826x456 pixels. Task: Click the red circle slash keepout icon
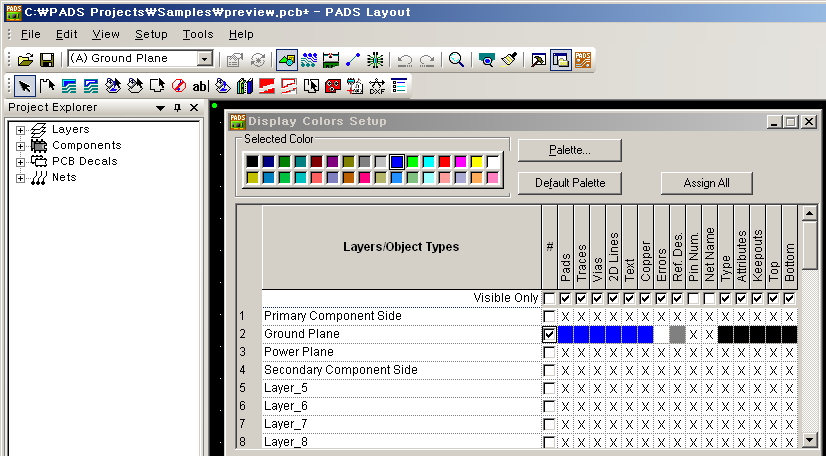click(x=179, y=86)
